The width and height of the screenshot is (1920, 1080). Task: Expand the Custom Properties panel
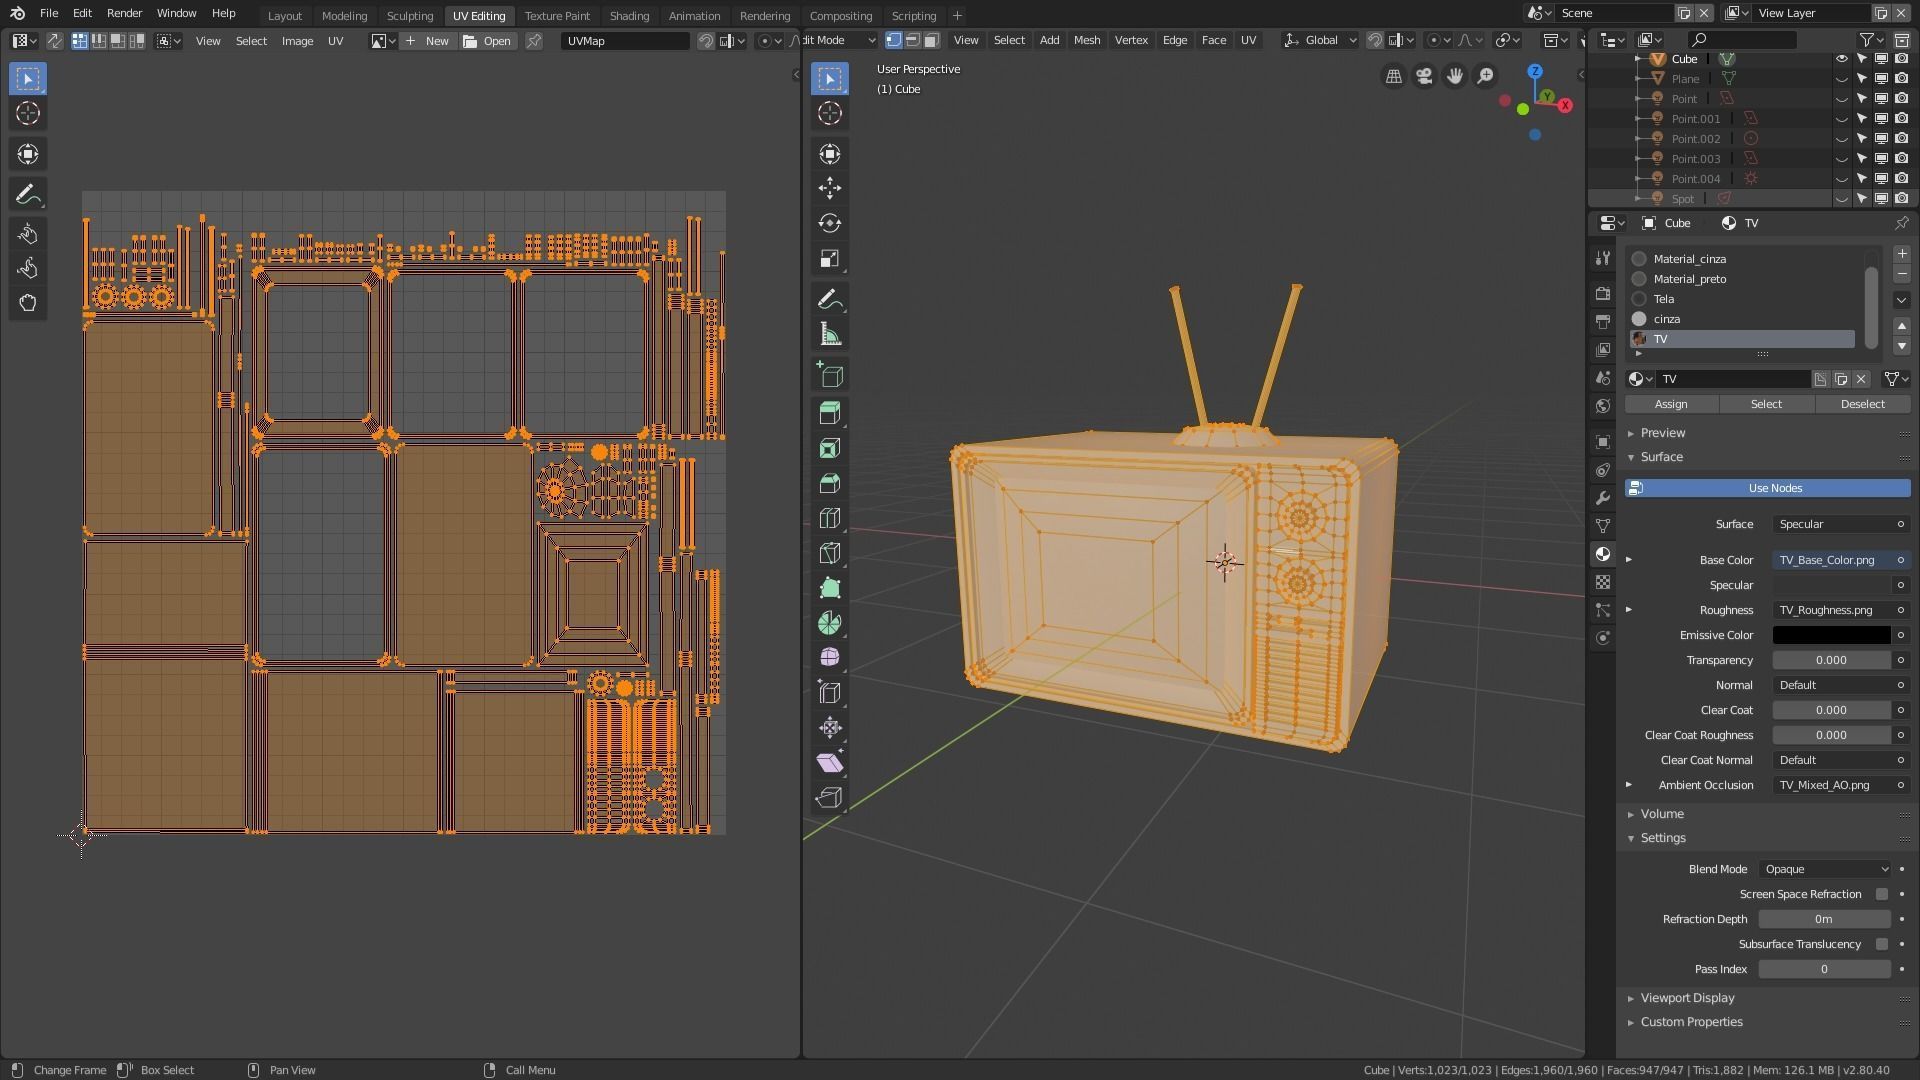pos(1690,1022)
